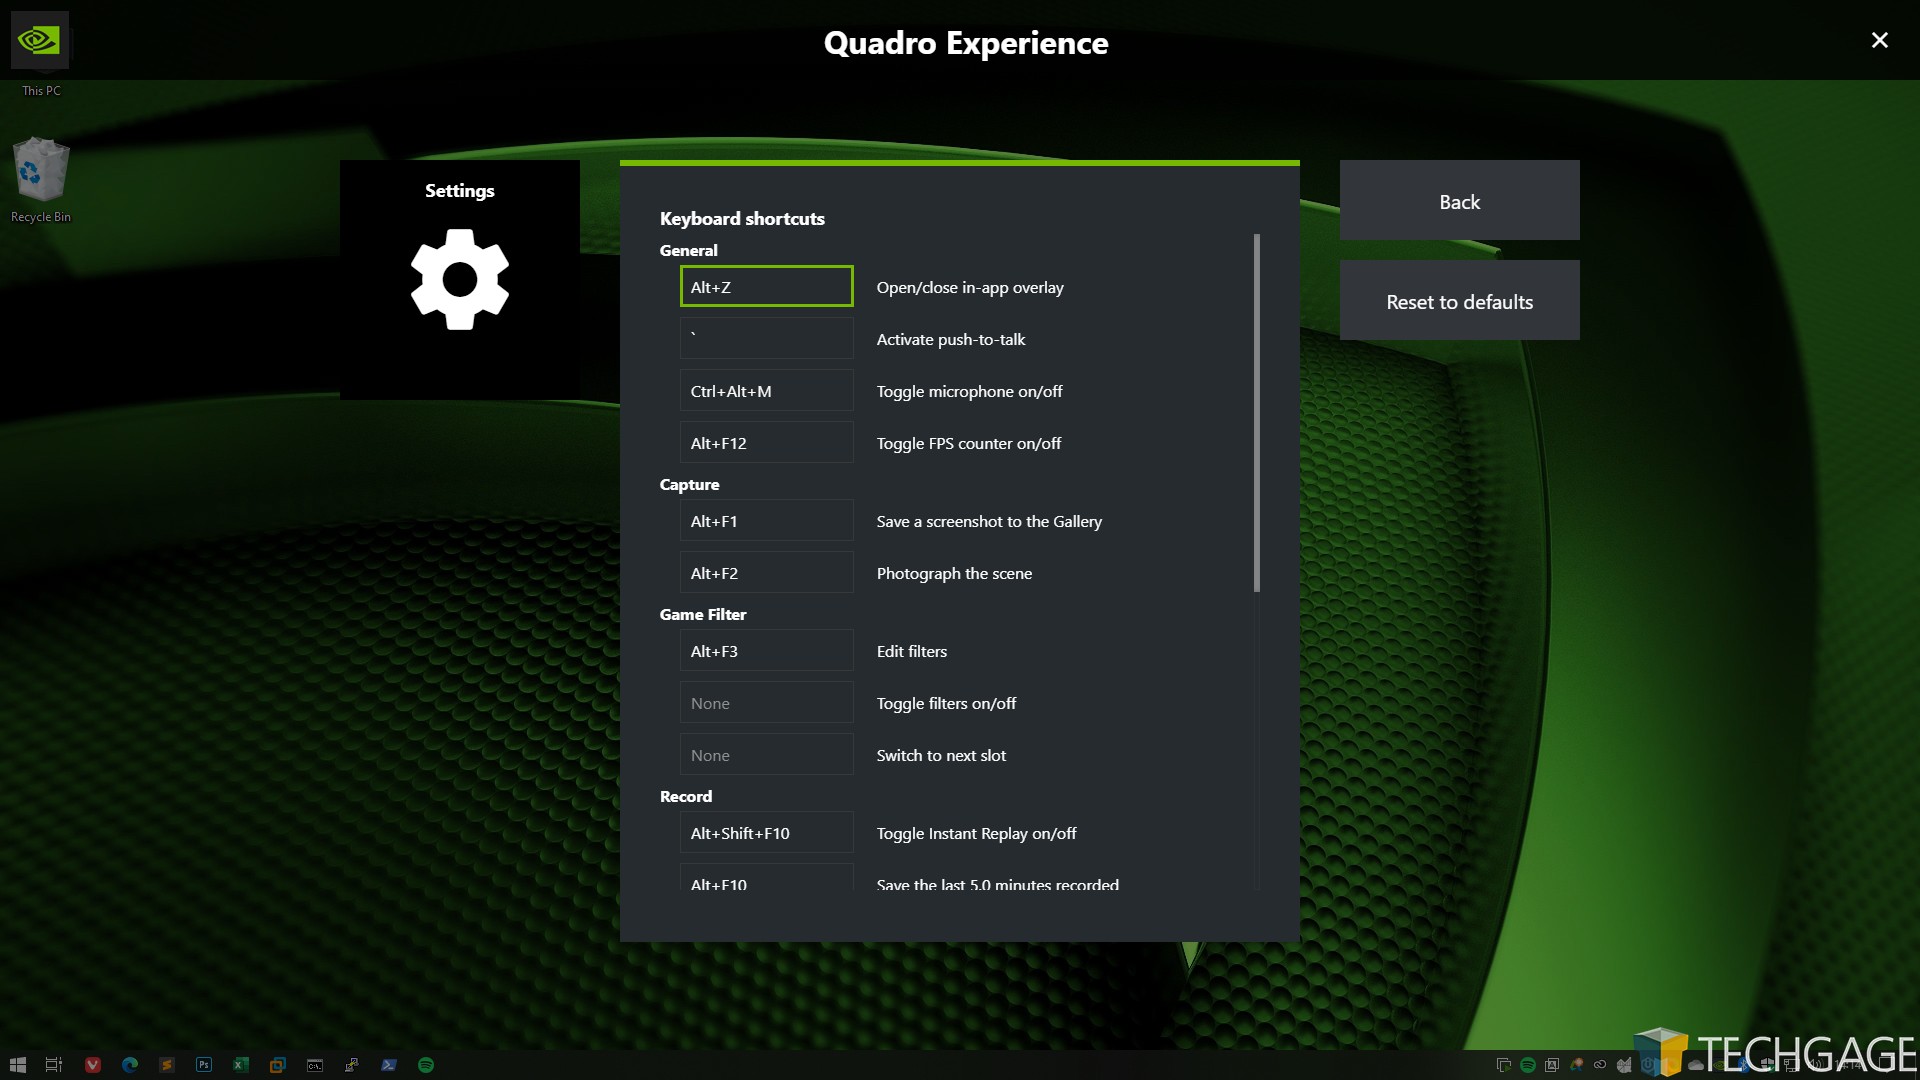
Task: Expand the Capture section shortcuts
Action: (x=688, y=484)
